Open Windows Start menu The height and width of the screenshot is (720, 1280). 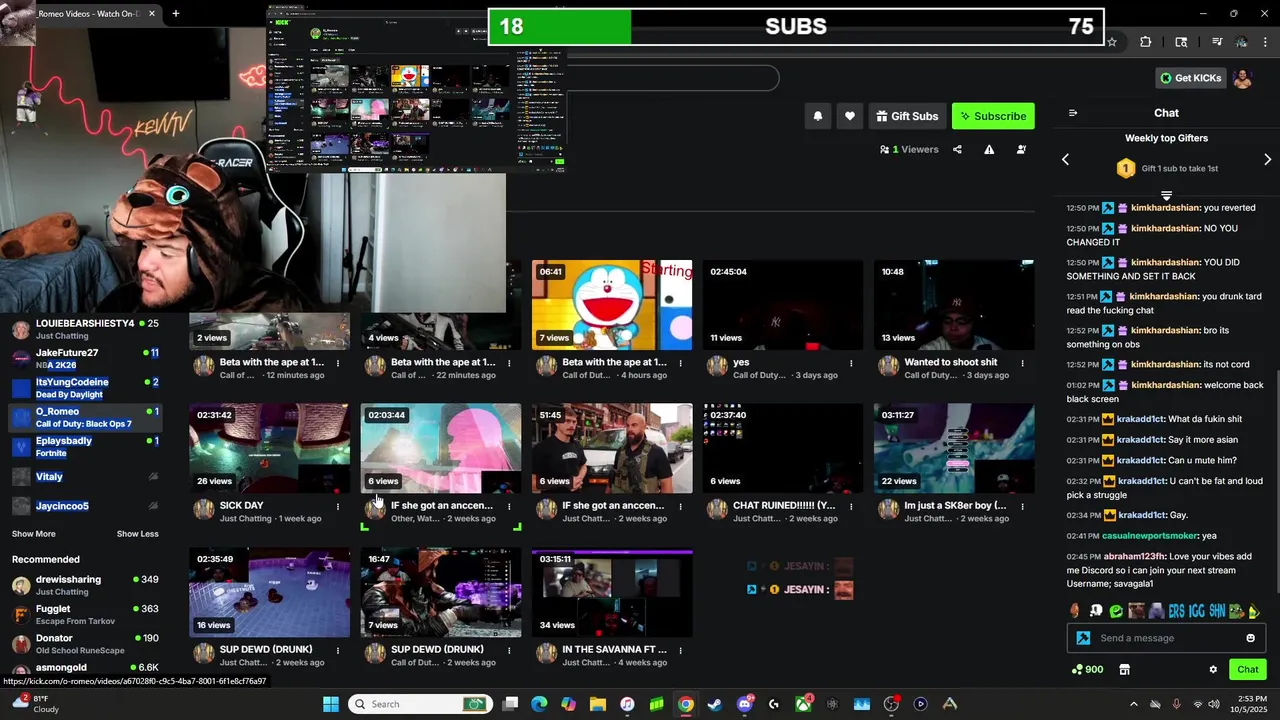click(330, 704)
